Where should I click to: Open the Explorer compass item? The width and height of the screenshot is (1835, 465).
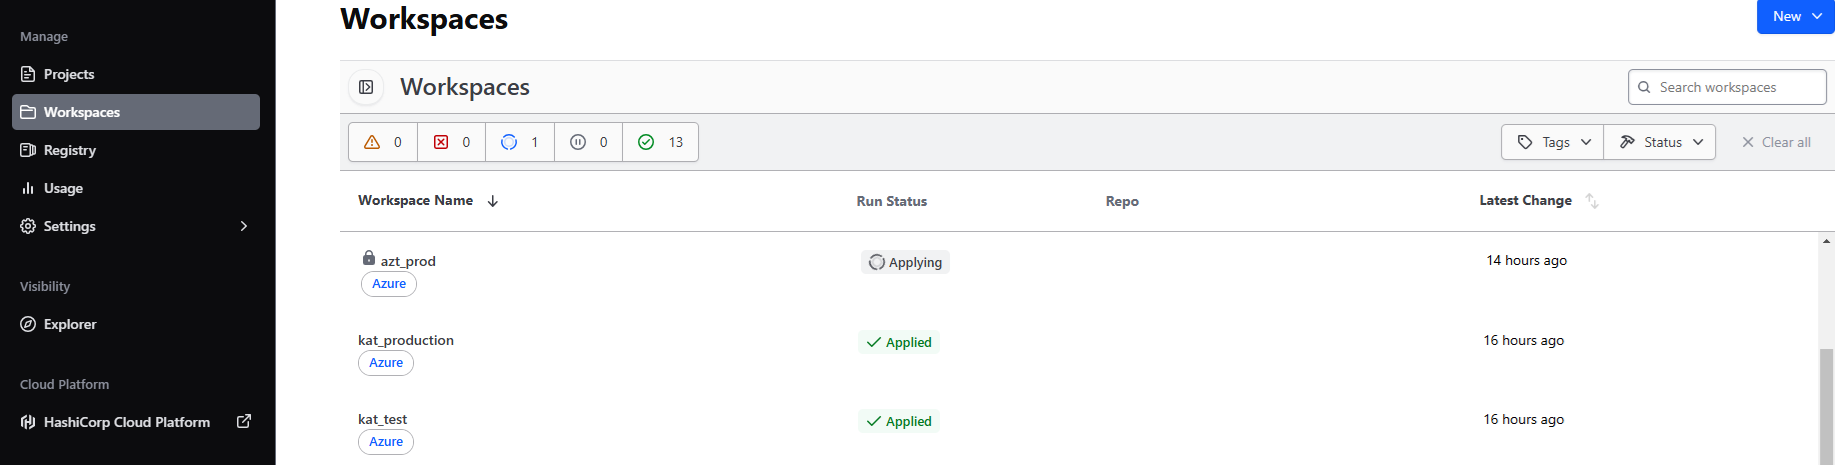pos(70,324)
